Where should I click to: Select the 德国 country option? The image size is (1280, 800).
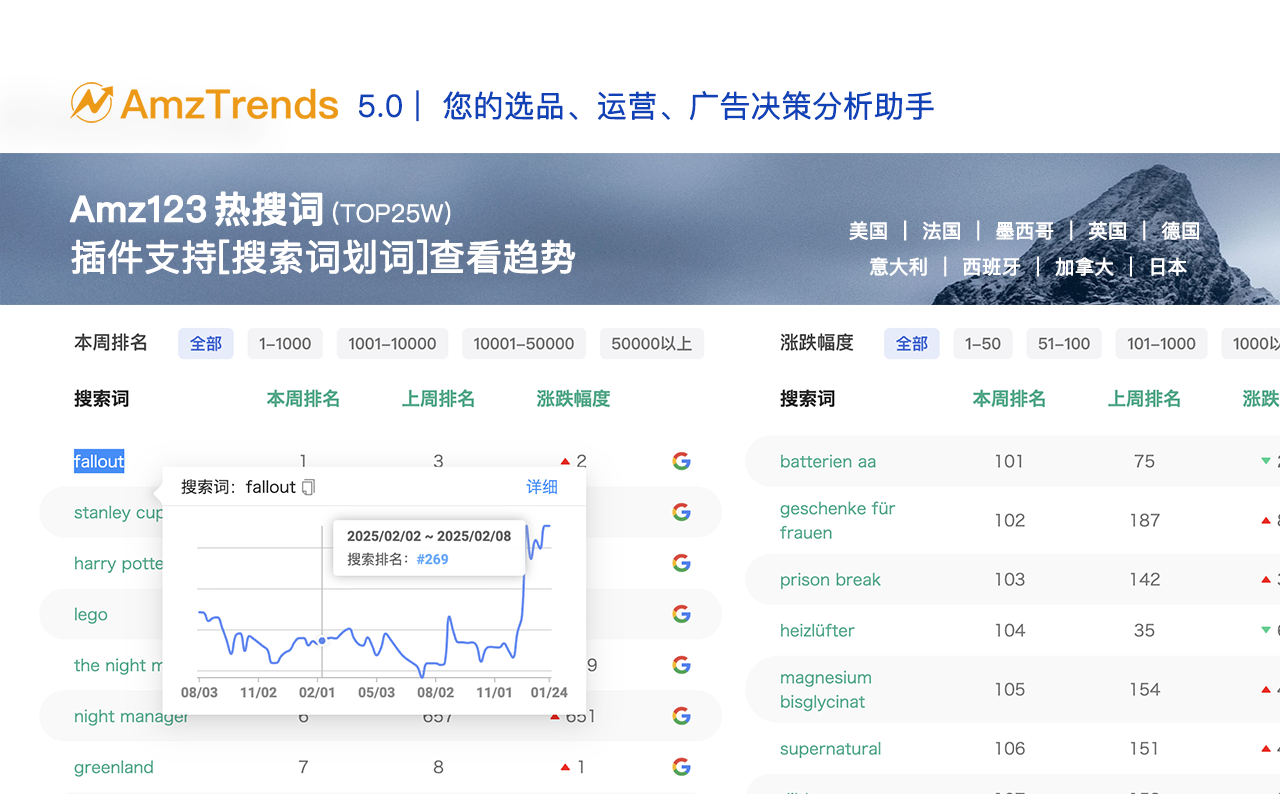(x=1180, y=230)
